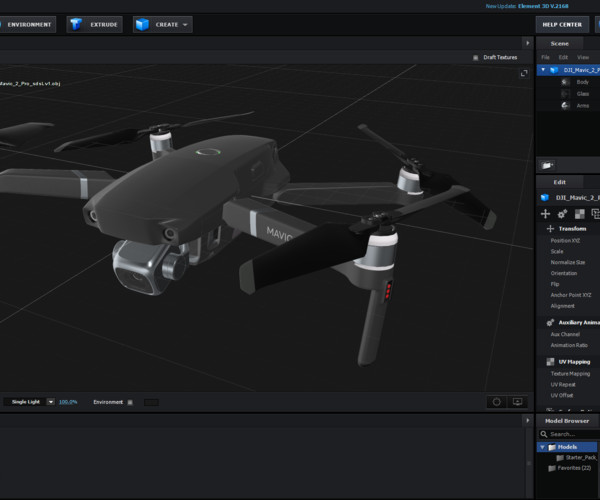Maximize the viewport with the expand icon
600x500 pixels.
[524, 73]
